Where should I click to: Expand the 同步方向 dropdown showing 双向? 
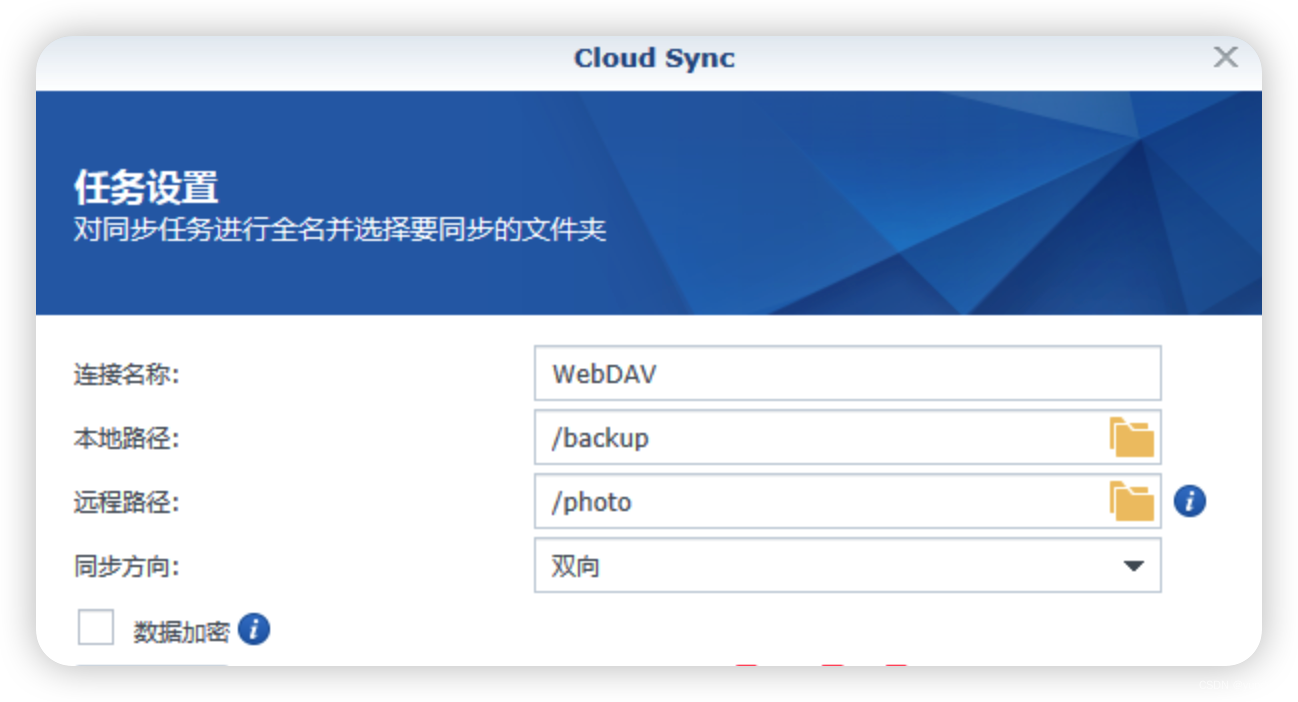pyautogui.click(x=847, y=565)
